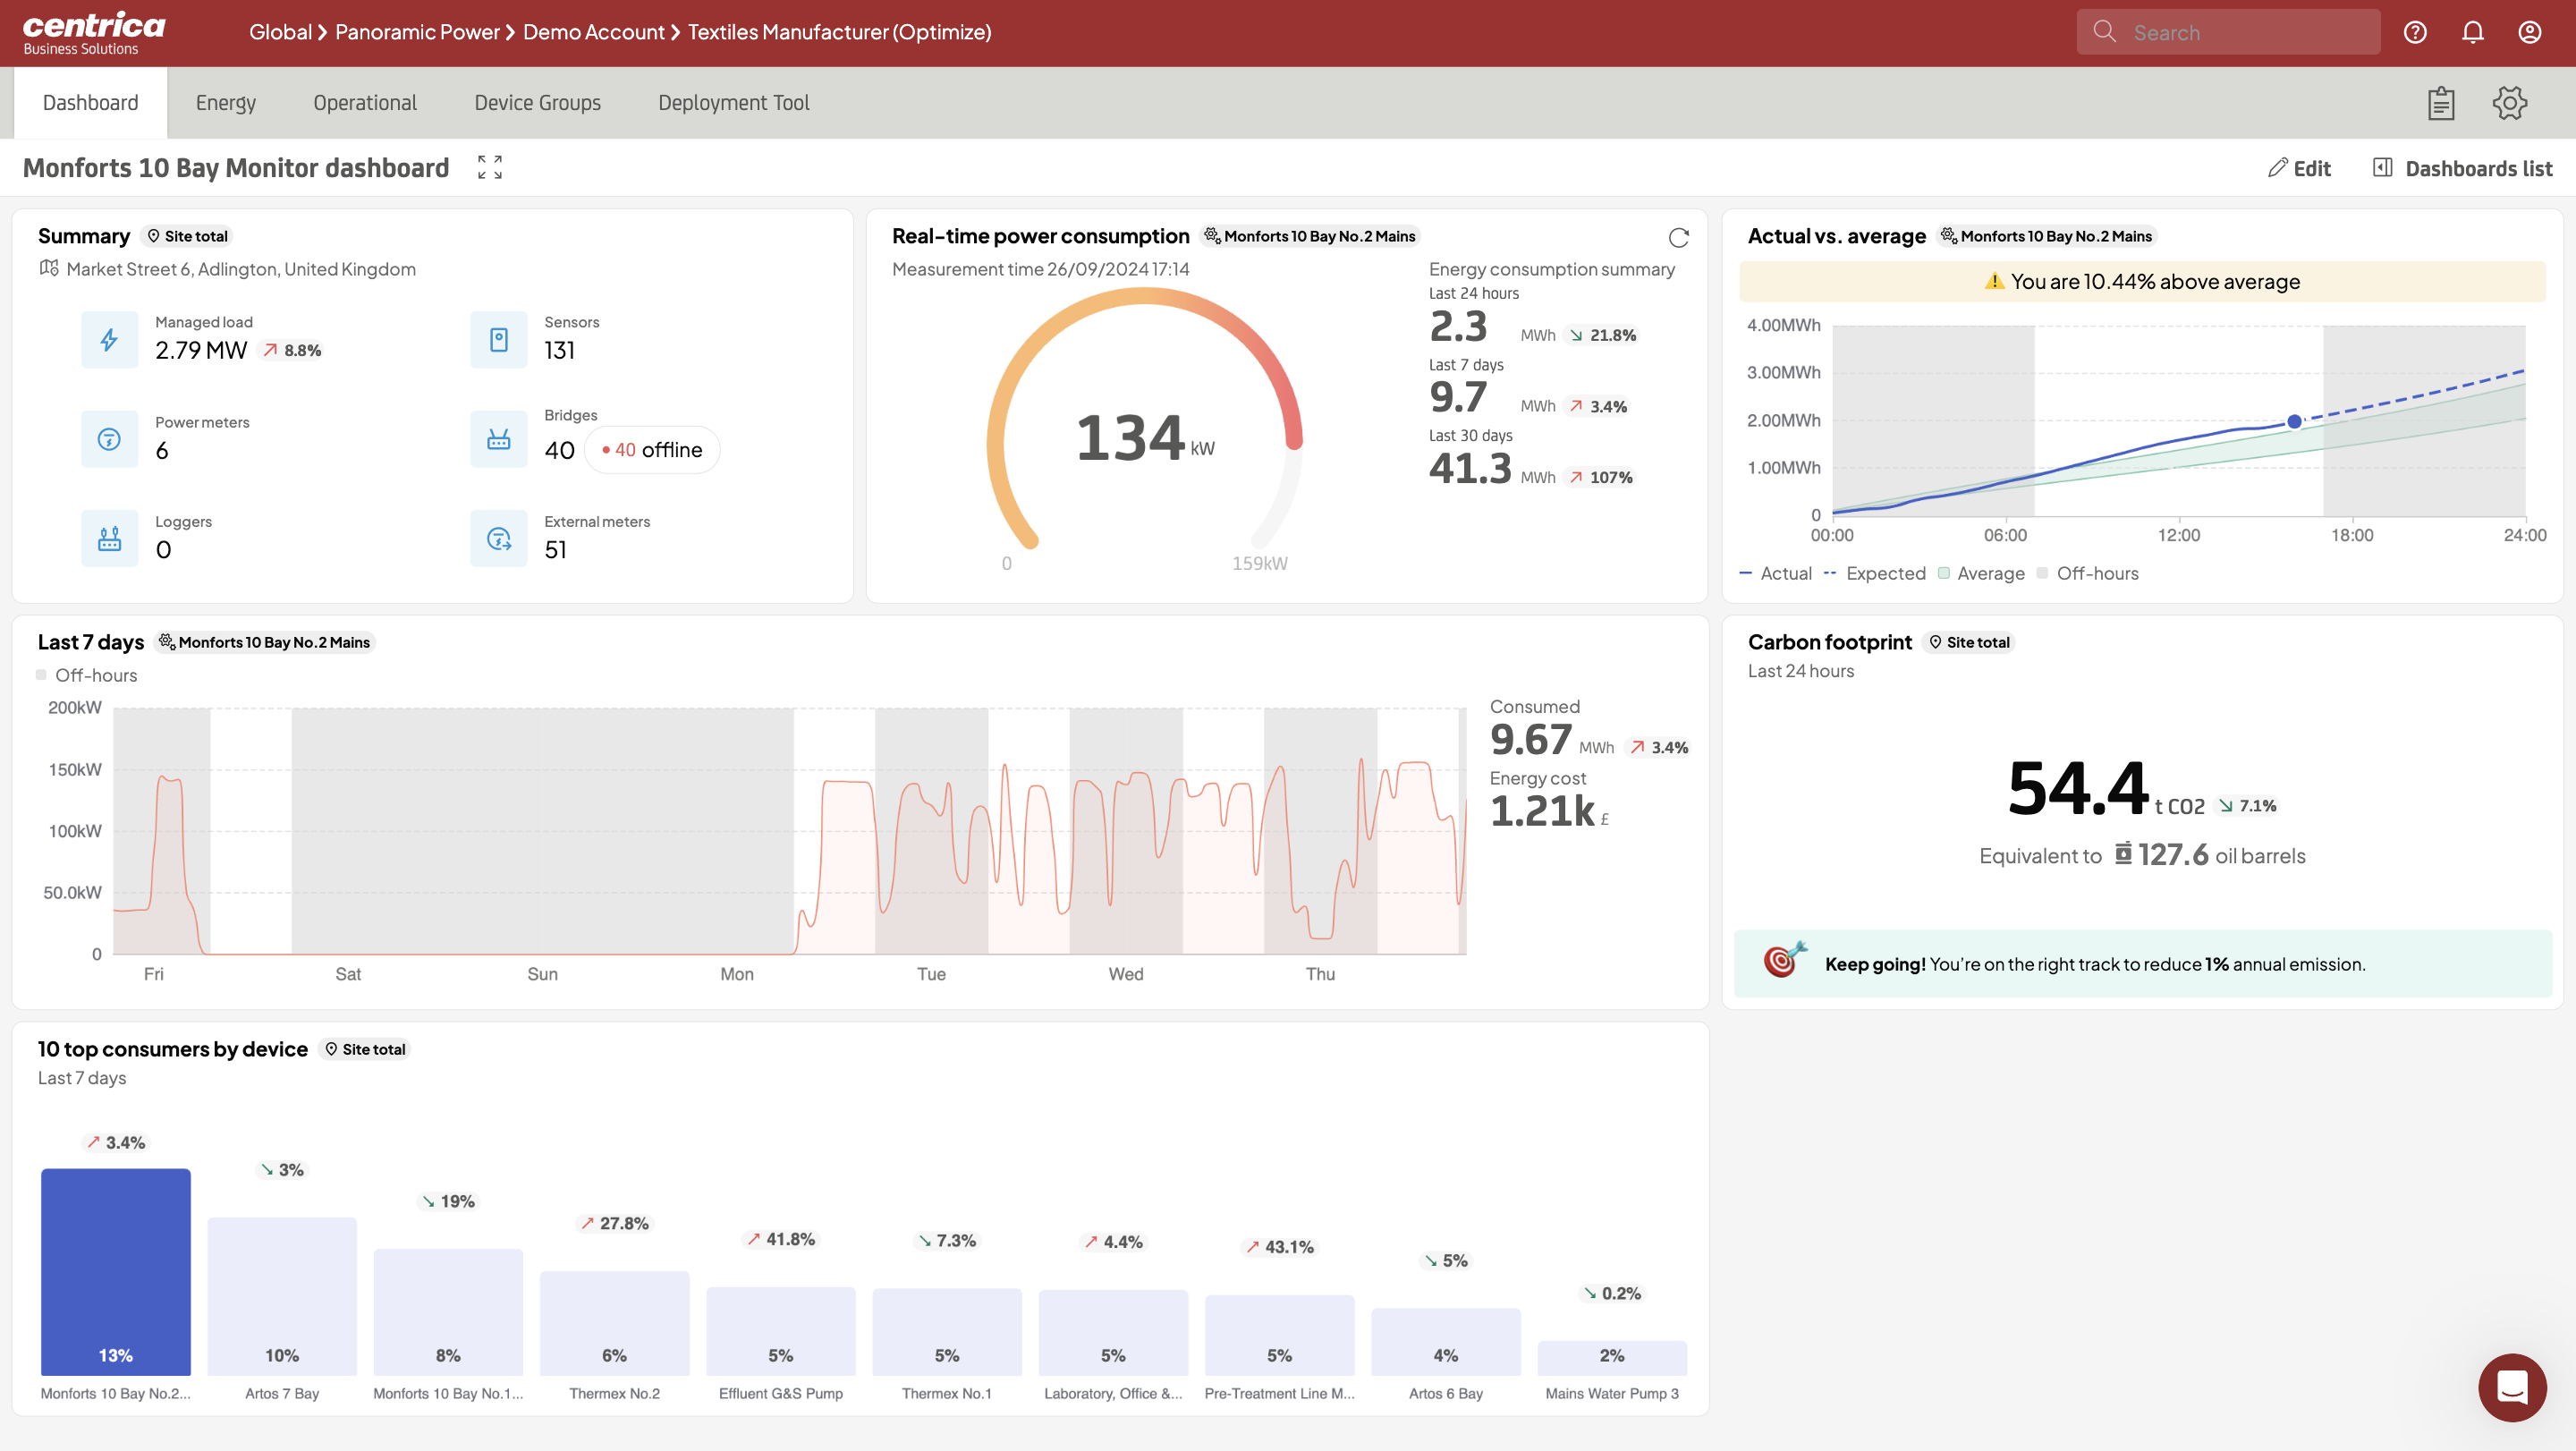Click the Edit dashboard button
The image size is (2576, 1451).
pyautogui.click(x=2299, y=168)
